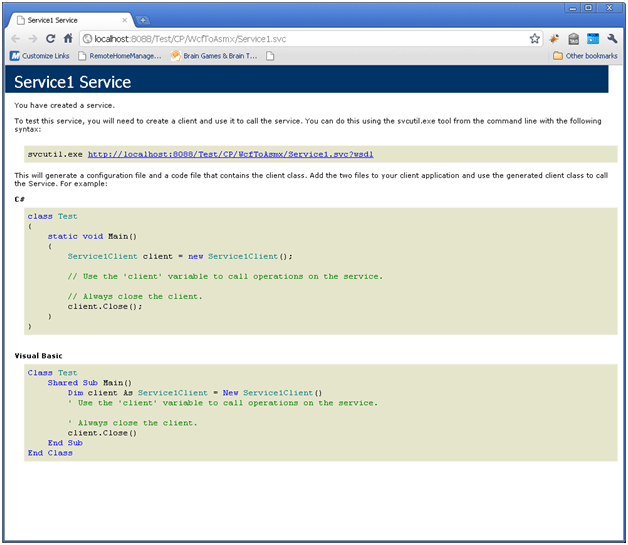This screenshot has width=628, height=545.
Task: Click the 'Service1 Service' page heading
Action: click(72, 82)
